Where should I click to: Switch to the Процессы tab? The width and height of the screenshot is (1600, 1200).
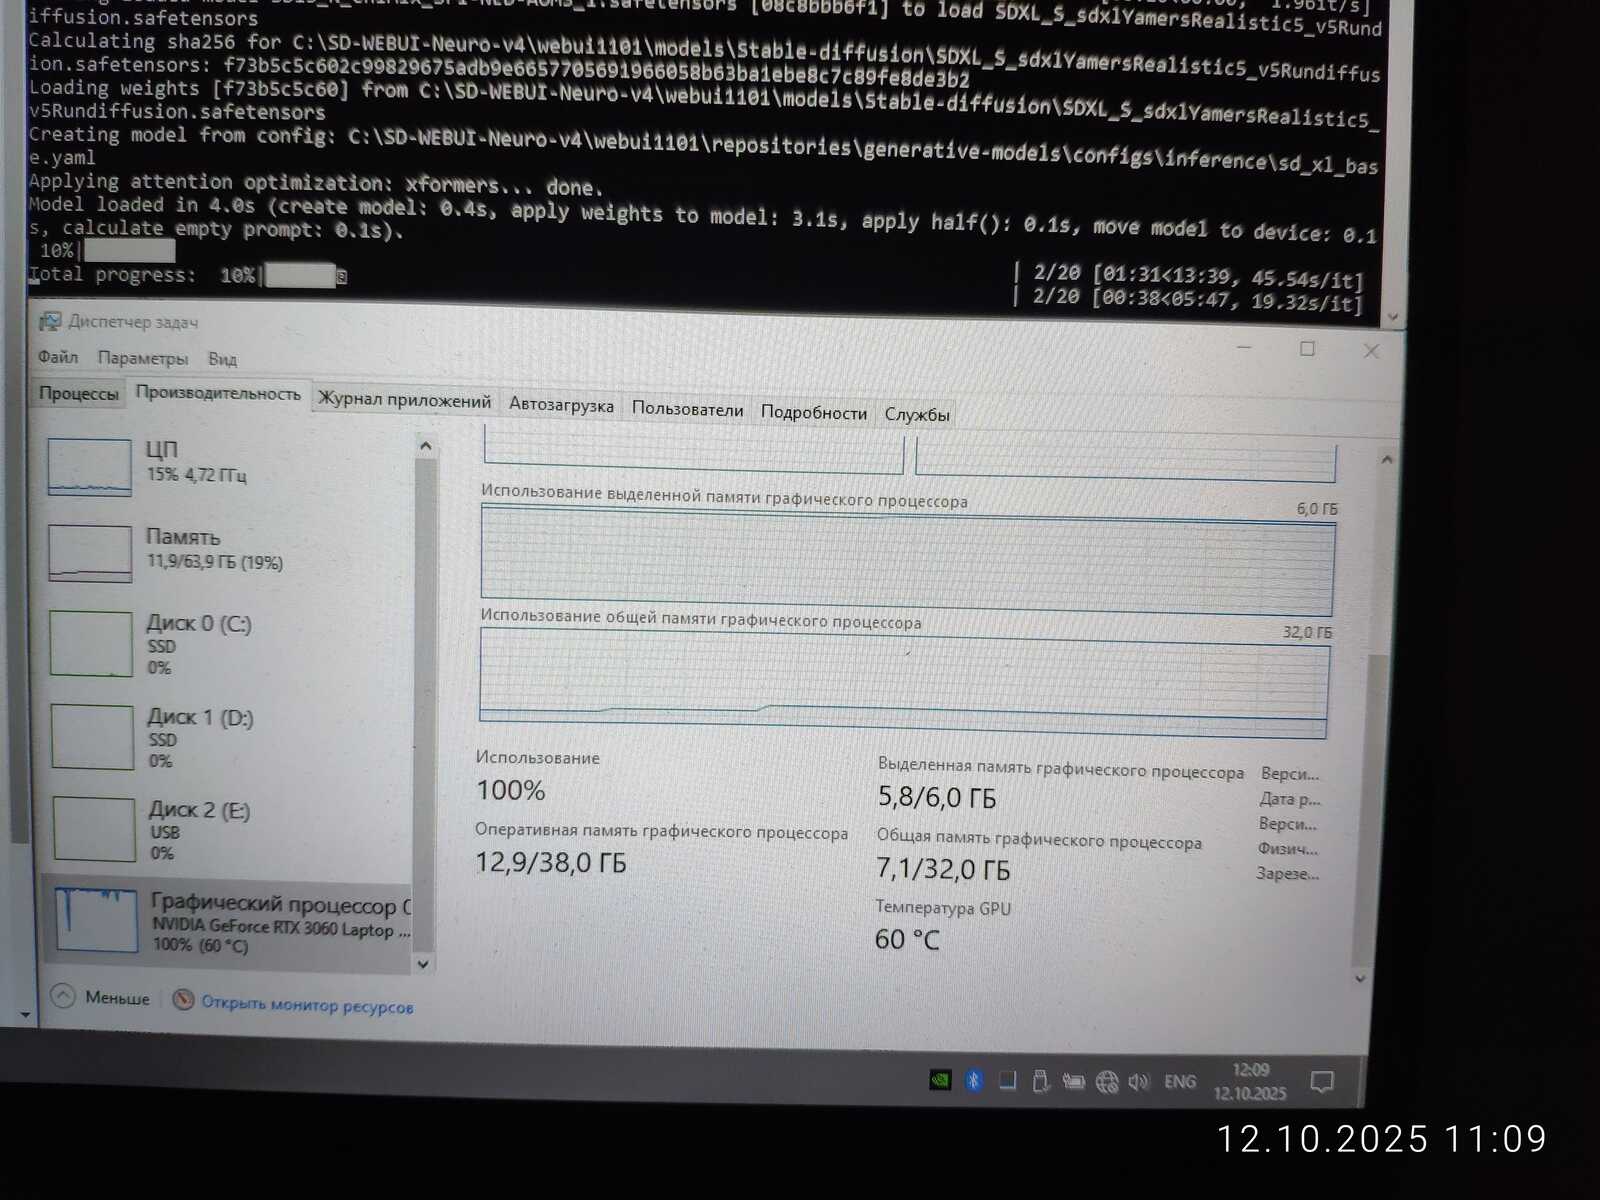pos(79,394)
